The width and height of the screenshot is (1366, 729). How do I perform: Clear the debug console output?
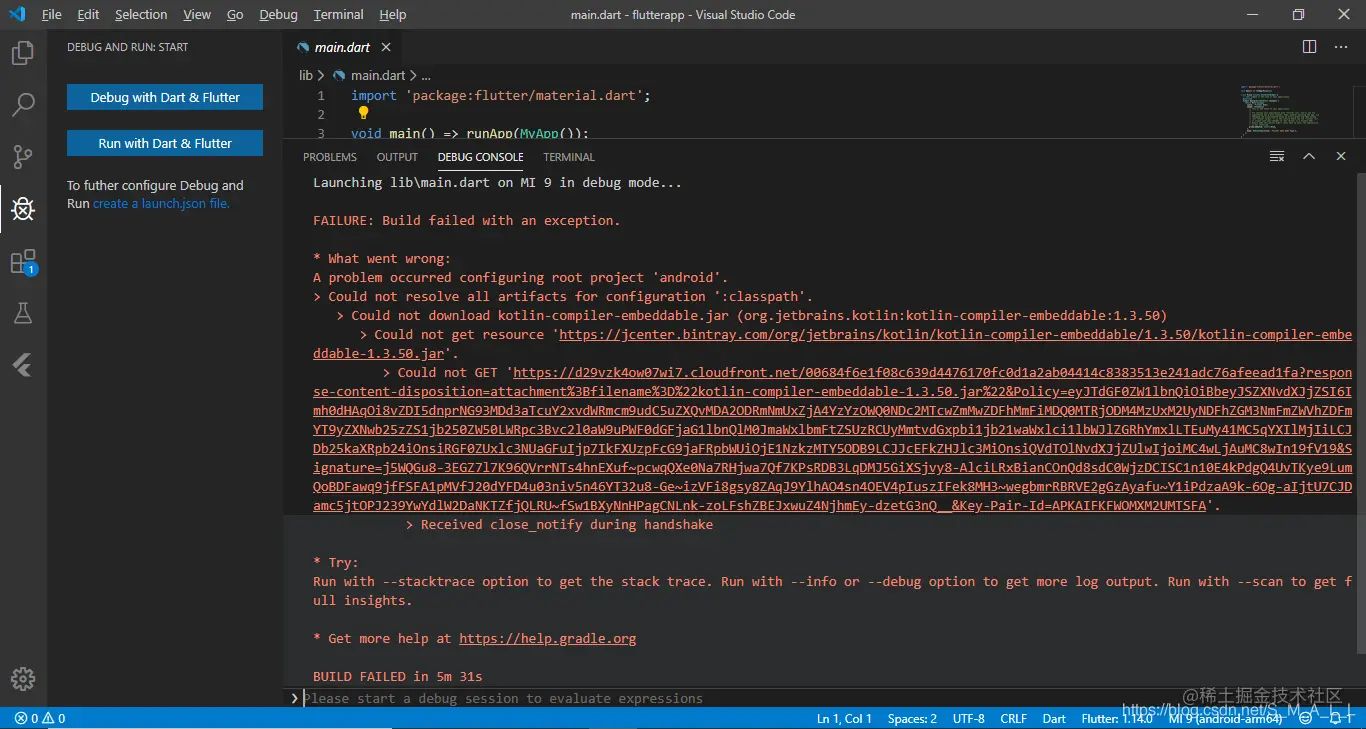pyautogui.click(x=1277, y=157)
